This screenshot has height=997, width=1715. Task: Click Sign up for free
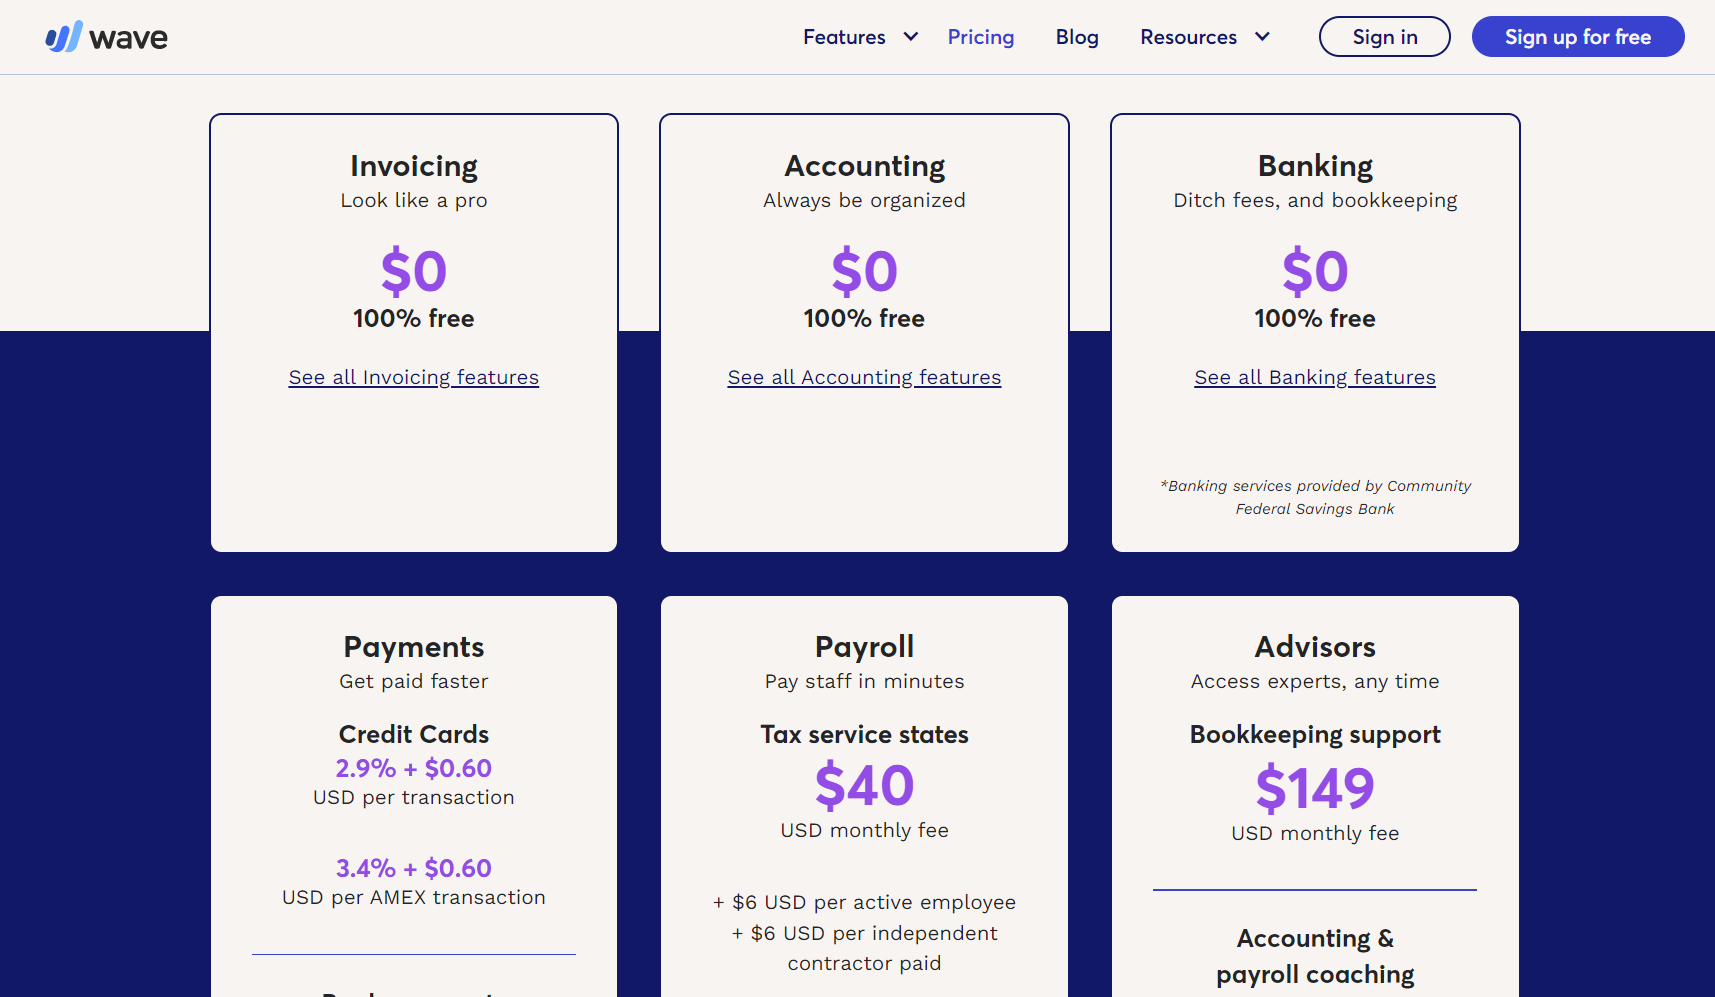[1578, 37]
